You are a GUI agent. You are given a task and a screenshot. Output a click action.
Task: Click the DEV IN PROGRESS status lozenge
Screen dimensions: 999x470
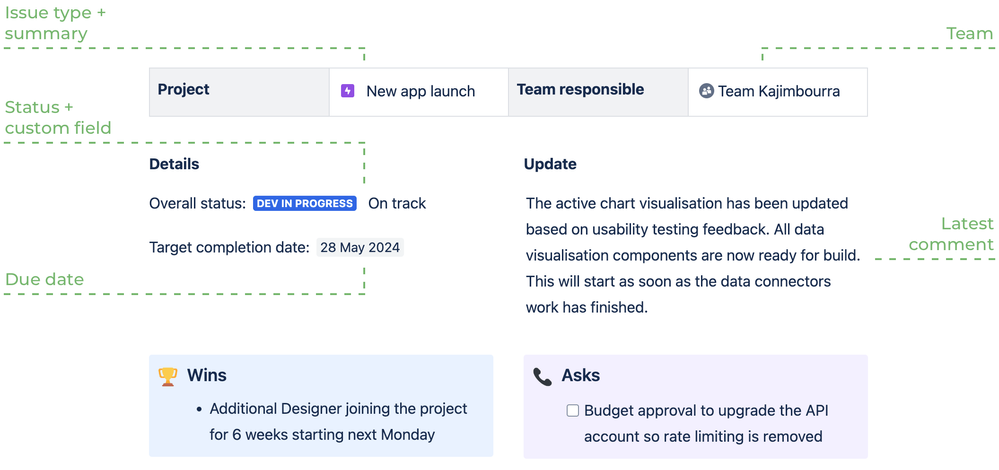pyautogui.click(x=305, y=203)
